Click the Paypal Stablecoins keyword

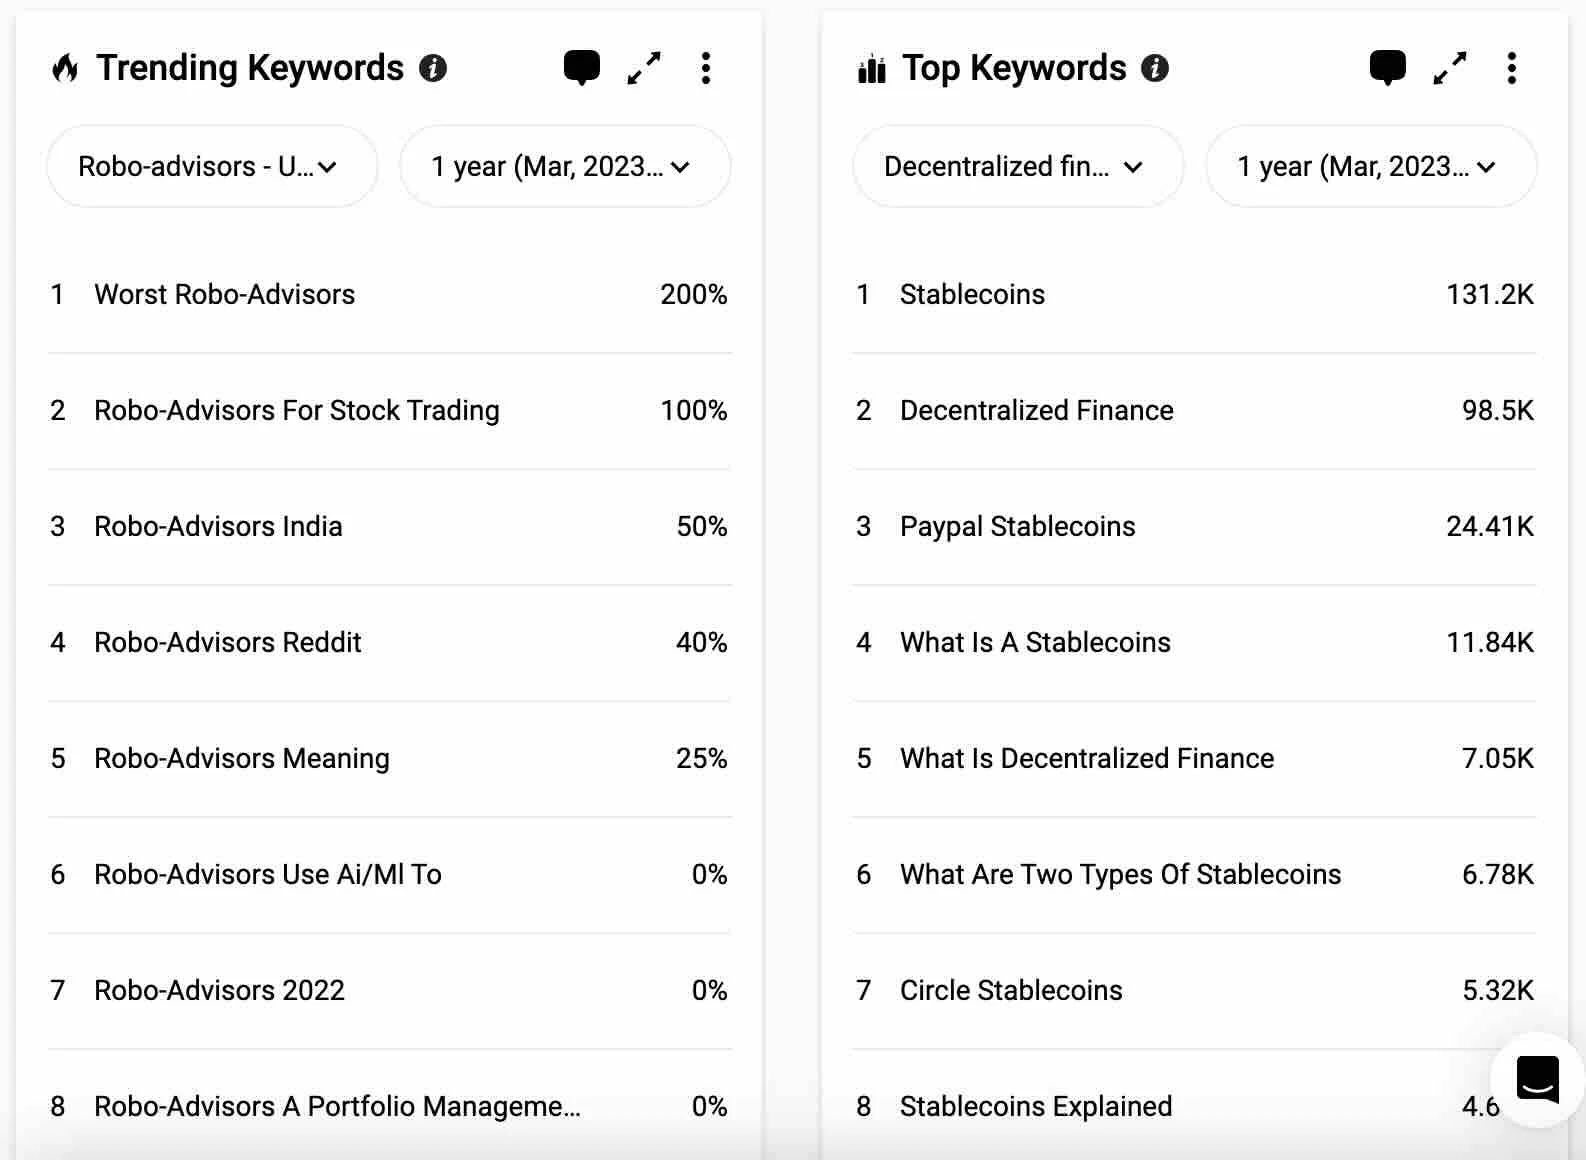pyautogui.click(x=1018, y=526)
